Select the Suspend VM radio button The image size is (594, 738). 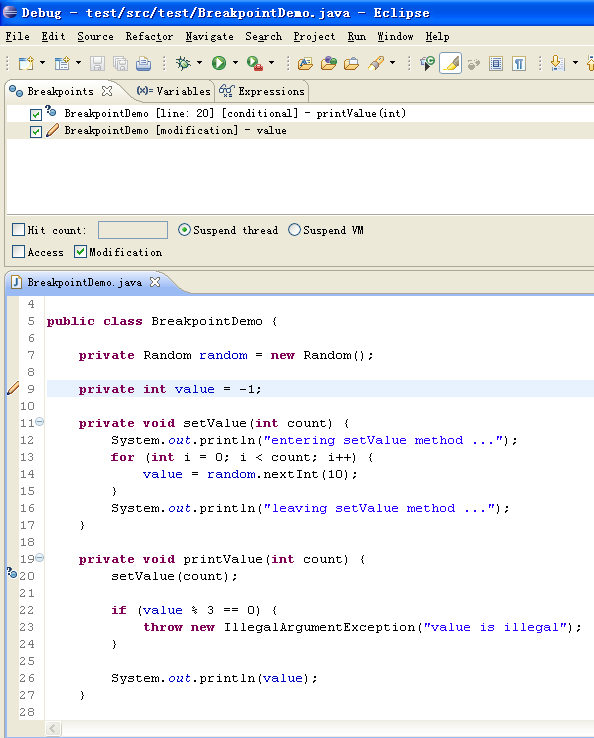pyautogui.click(x=294, y=230)
